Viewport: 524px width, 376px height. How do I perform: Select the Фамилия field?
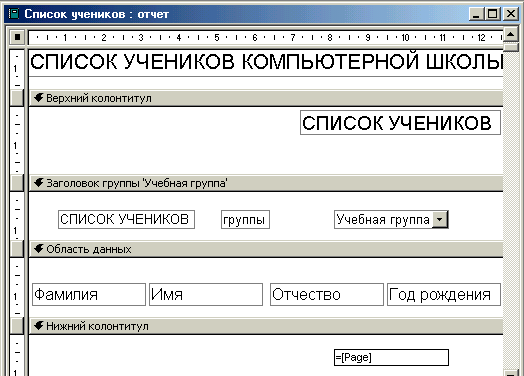tap(89, 294)
